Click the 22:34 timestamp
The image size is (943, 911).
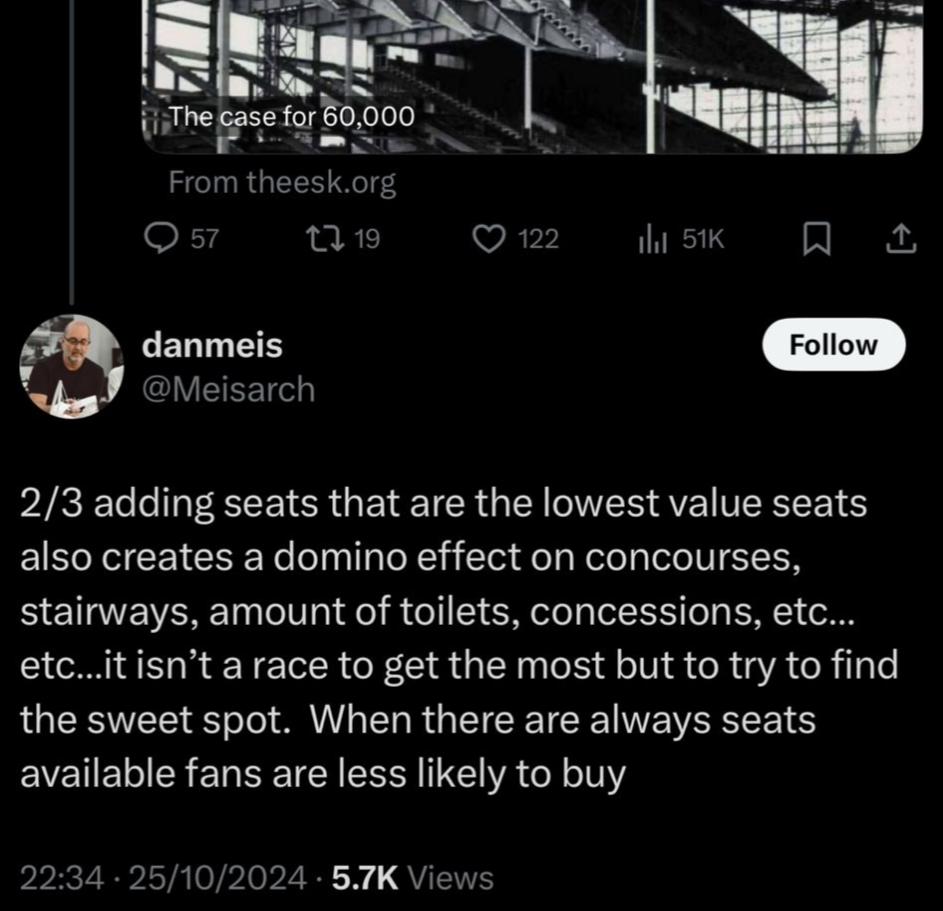point(62,878)
